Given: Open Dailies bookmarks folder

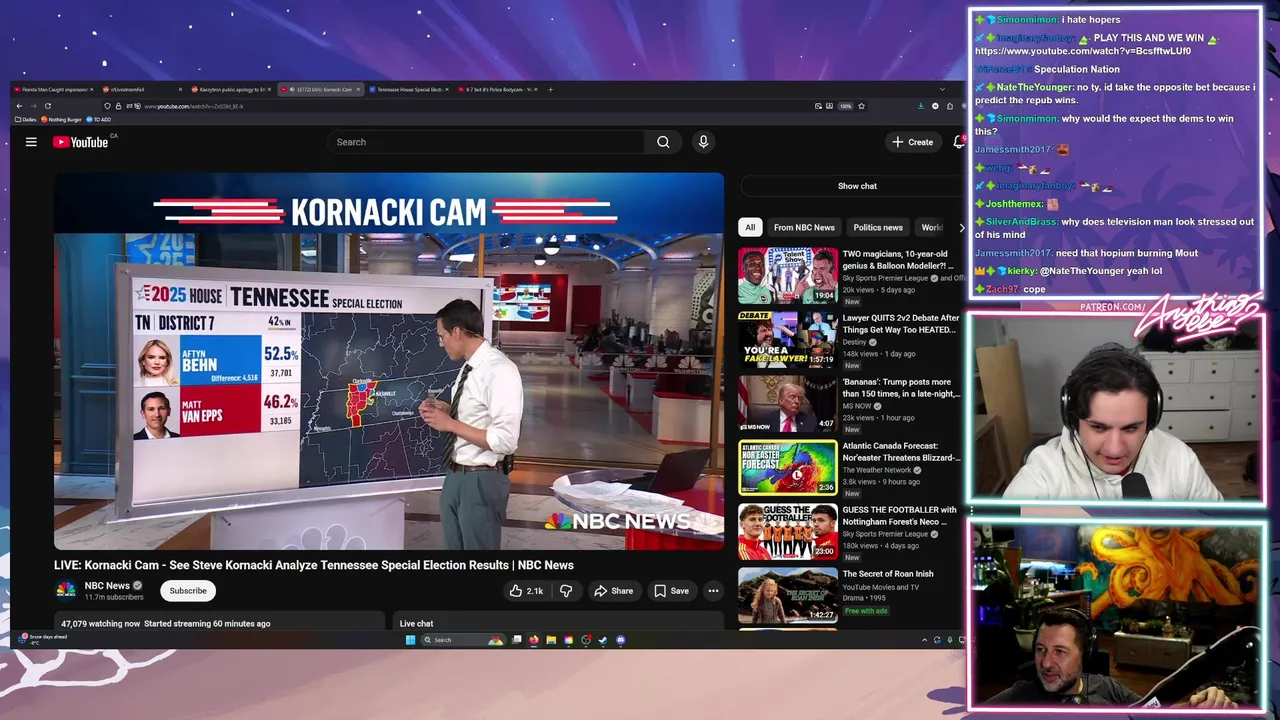Looking at the screenshot, I should 26,119.
